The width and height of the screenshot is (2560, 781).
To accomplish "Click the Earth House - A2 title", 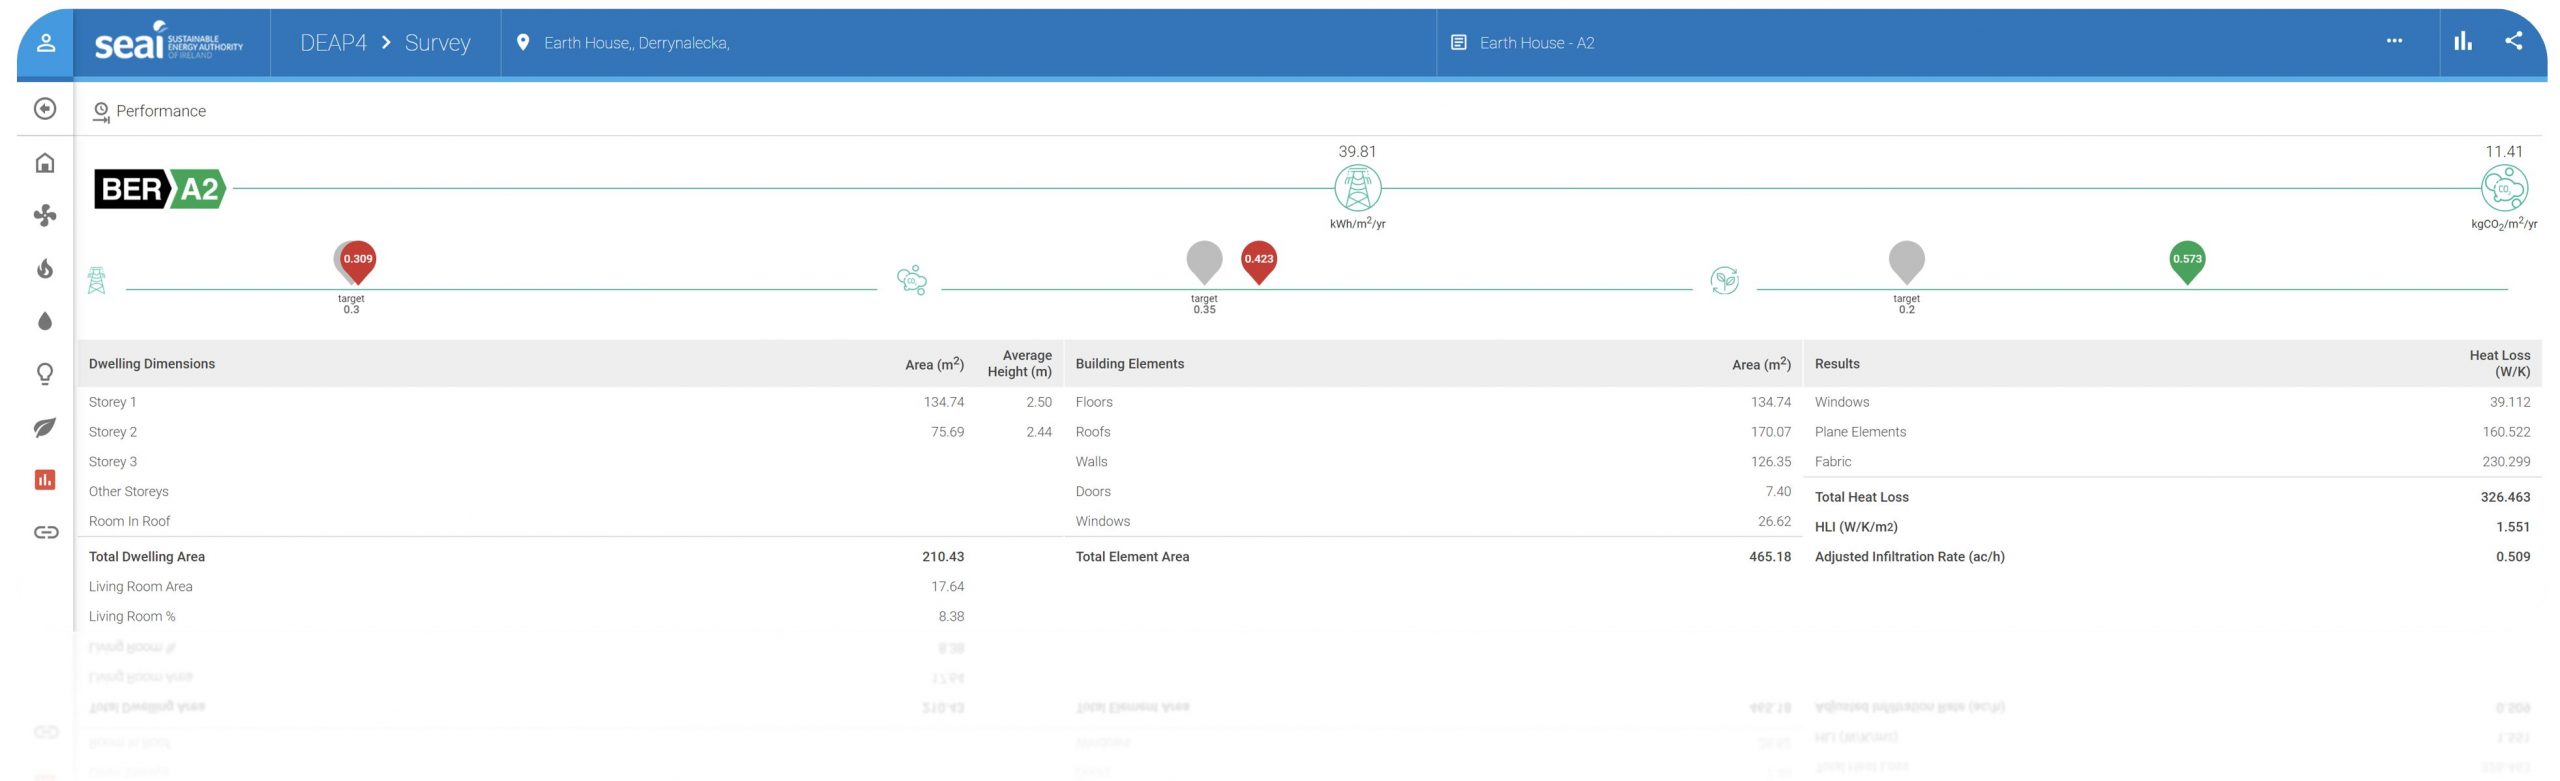I will pos(1536,43).
